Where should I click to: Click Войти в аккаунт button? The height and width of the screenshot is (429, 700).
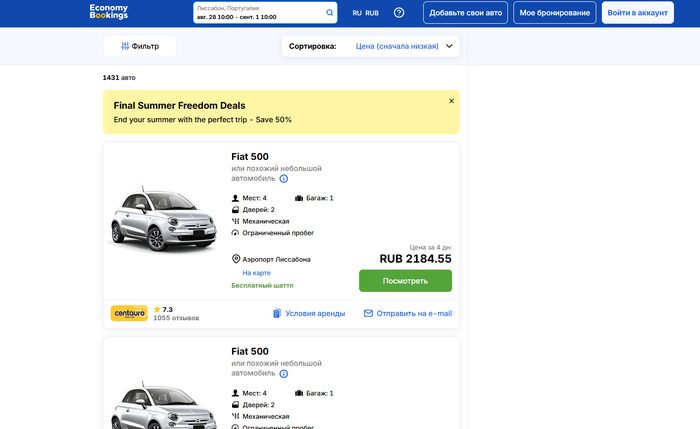coord(638,12)
